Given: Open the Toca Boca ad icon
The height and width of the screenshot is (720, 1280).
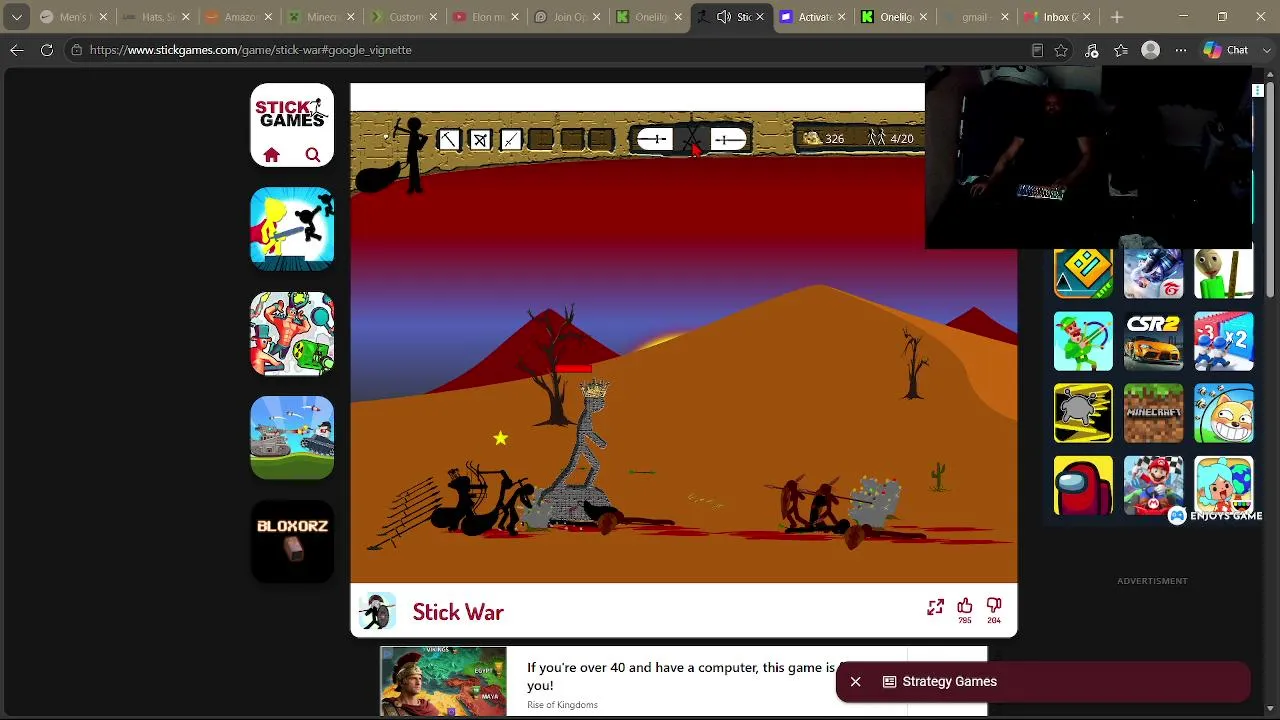Looking at the screenshot, I should click(1224, 485).
